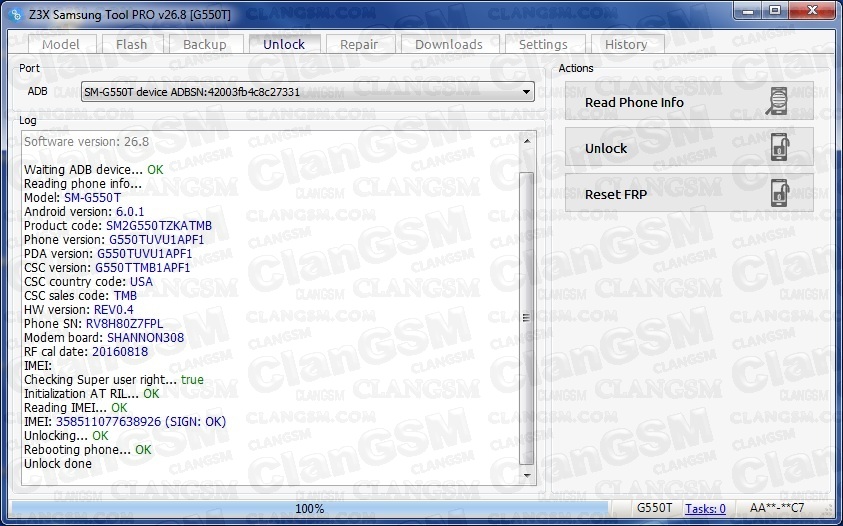Click the PDA version G550TUVU1APF1 line
Screen dimensions: 843x526
click(x=108, y=254)
